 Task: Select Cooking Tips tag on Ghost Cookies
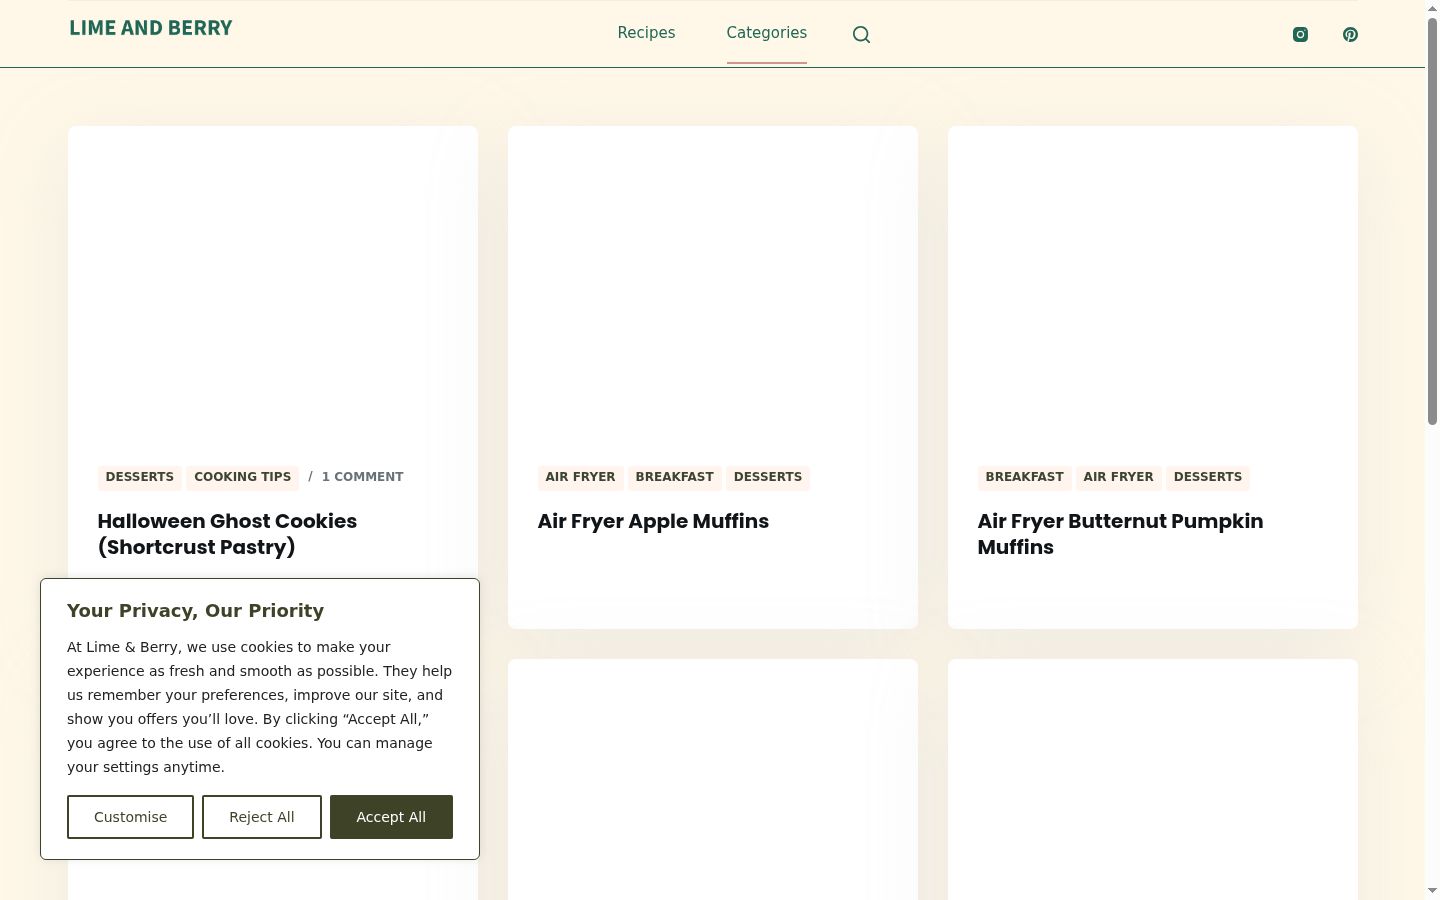pyautogui.click(x=243, y=477)
